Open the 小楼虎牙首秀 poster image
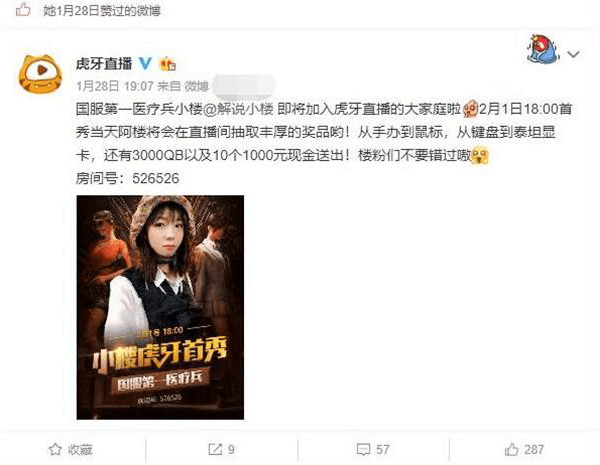600x465 pixels. 160,307
